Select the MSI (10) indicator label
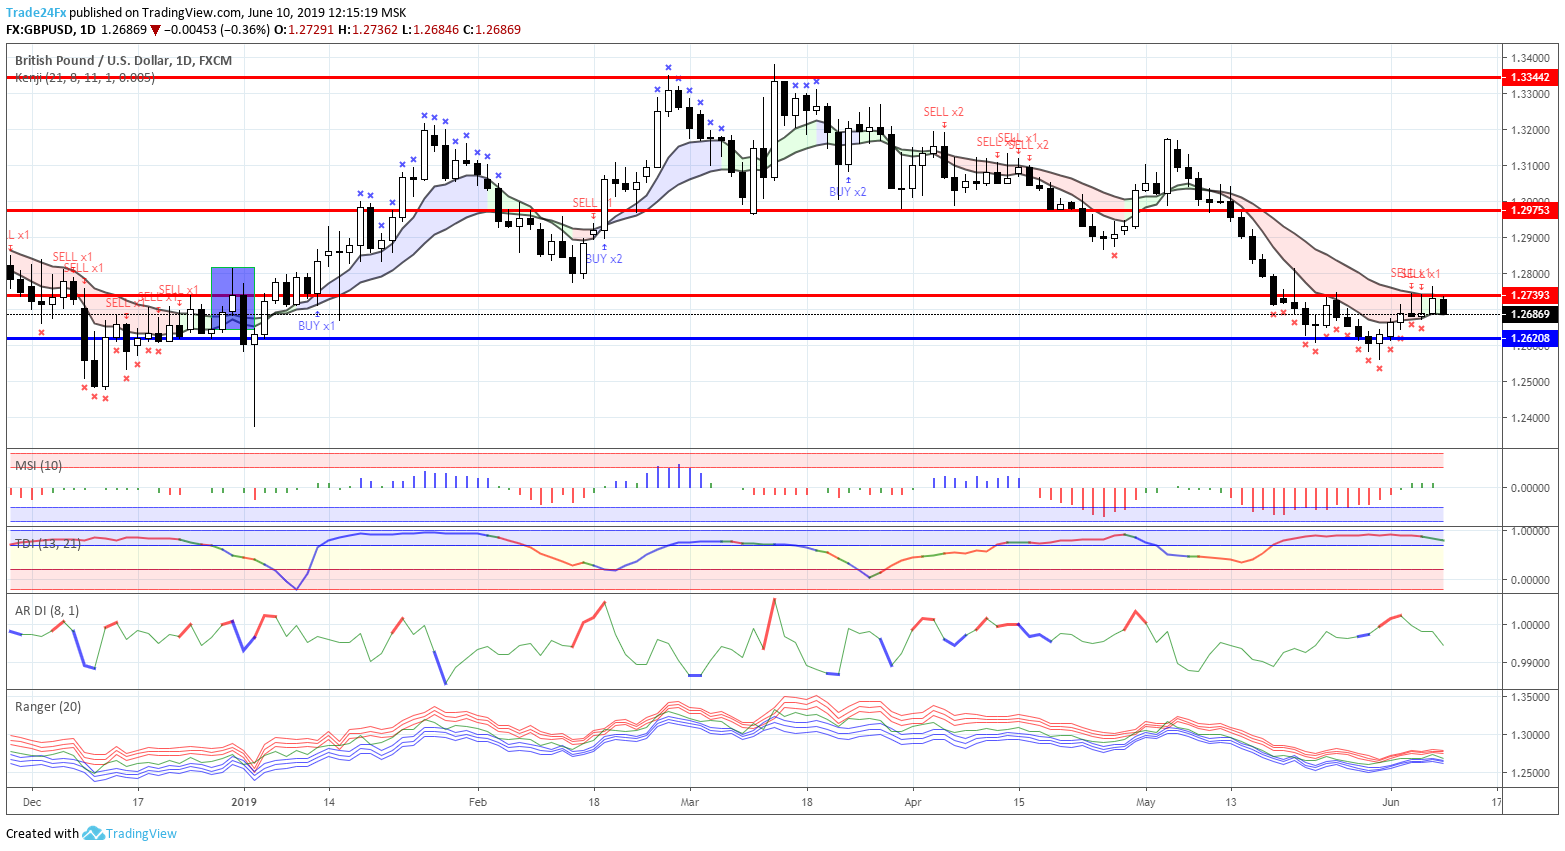This screenshot has width=1565, height=851. pos(38,466)
